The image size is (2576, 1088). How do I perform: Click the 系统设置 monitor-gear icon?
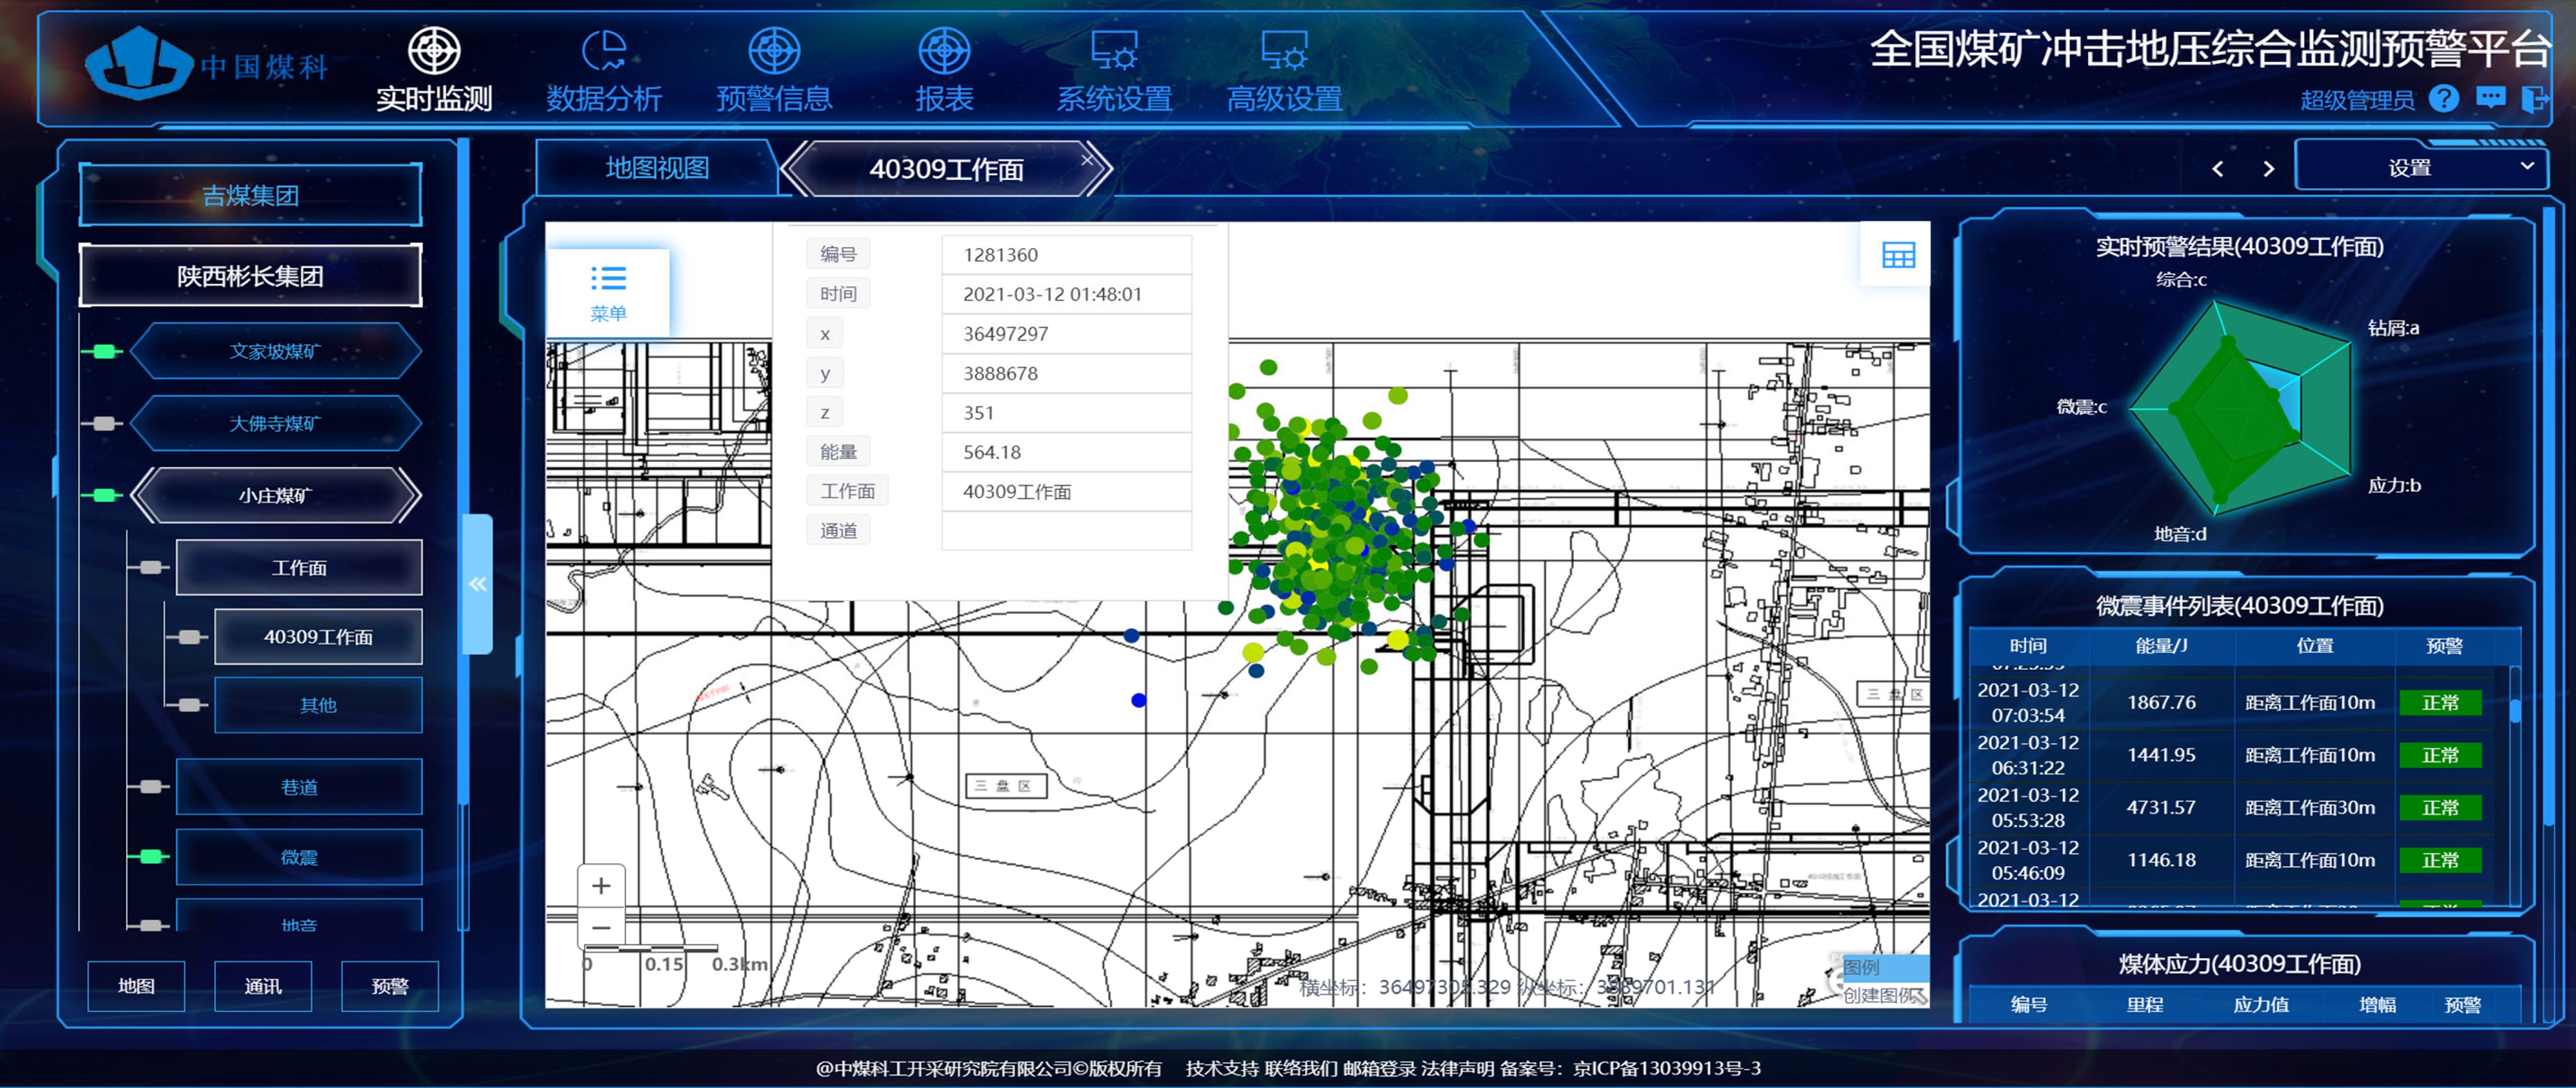click(x=1114, y=51)
